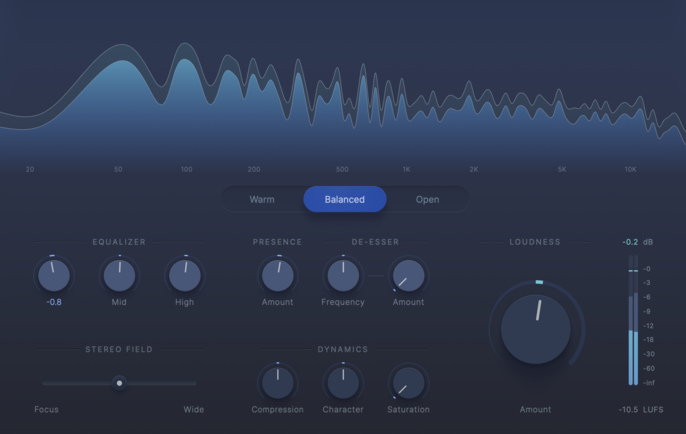This screenshot has width=686, height=434.
Task: Click the Dynamics Character knob
Action: [343, 383]
